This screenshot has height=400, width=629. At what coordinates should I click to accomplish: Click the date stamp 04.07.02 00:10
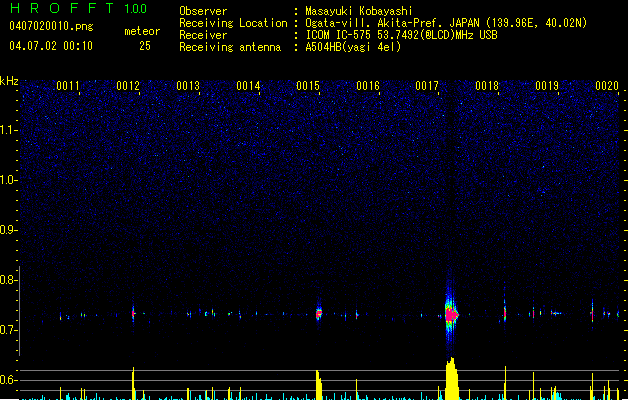click(x=51, y=46)
